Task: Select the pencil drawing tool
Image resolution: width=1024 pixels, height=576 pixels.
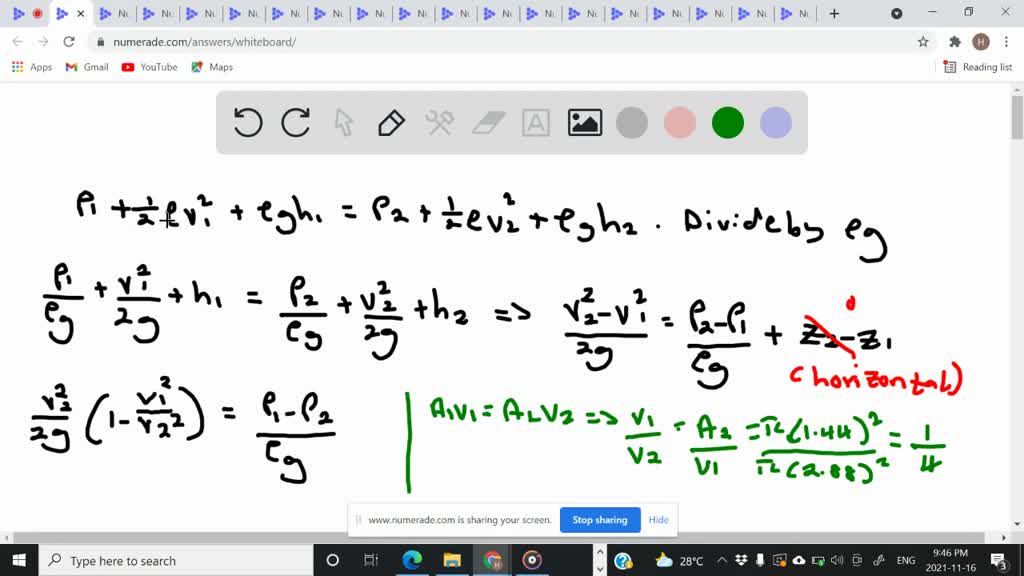Action: (x=391, y=123)
